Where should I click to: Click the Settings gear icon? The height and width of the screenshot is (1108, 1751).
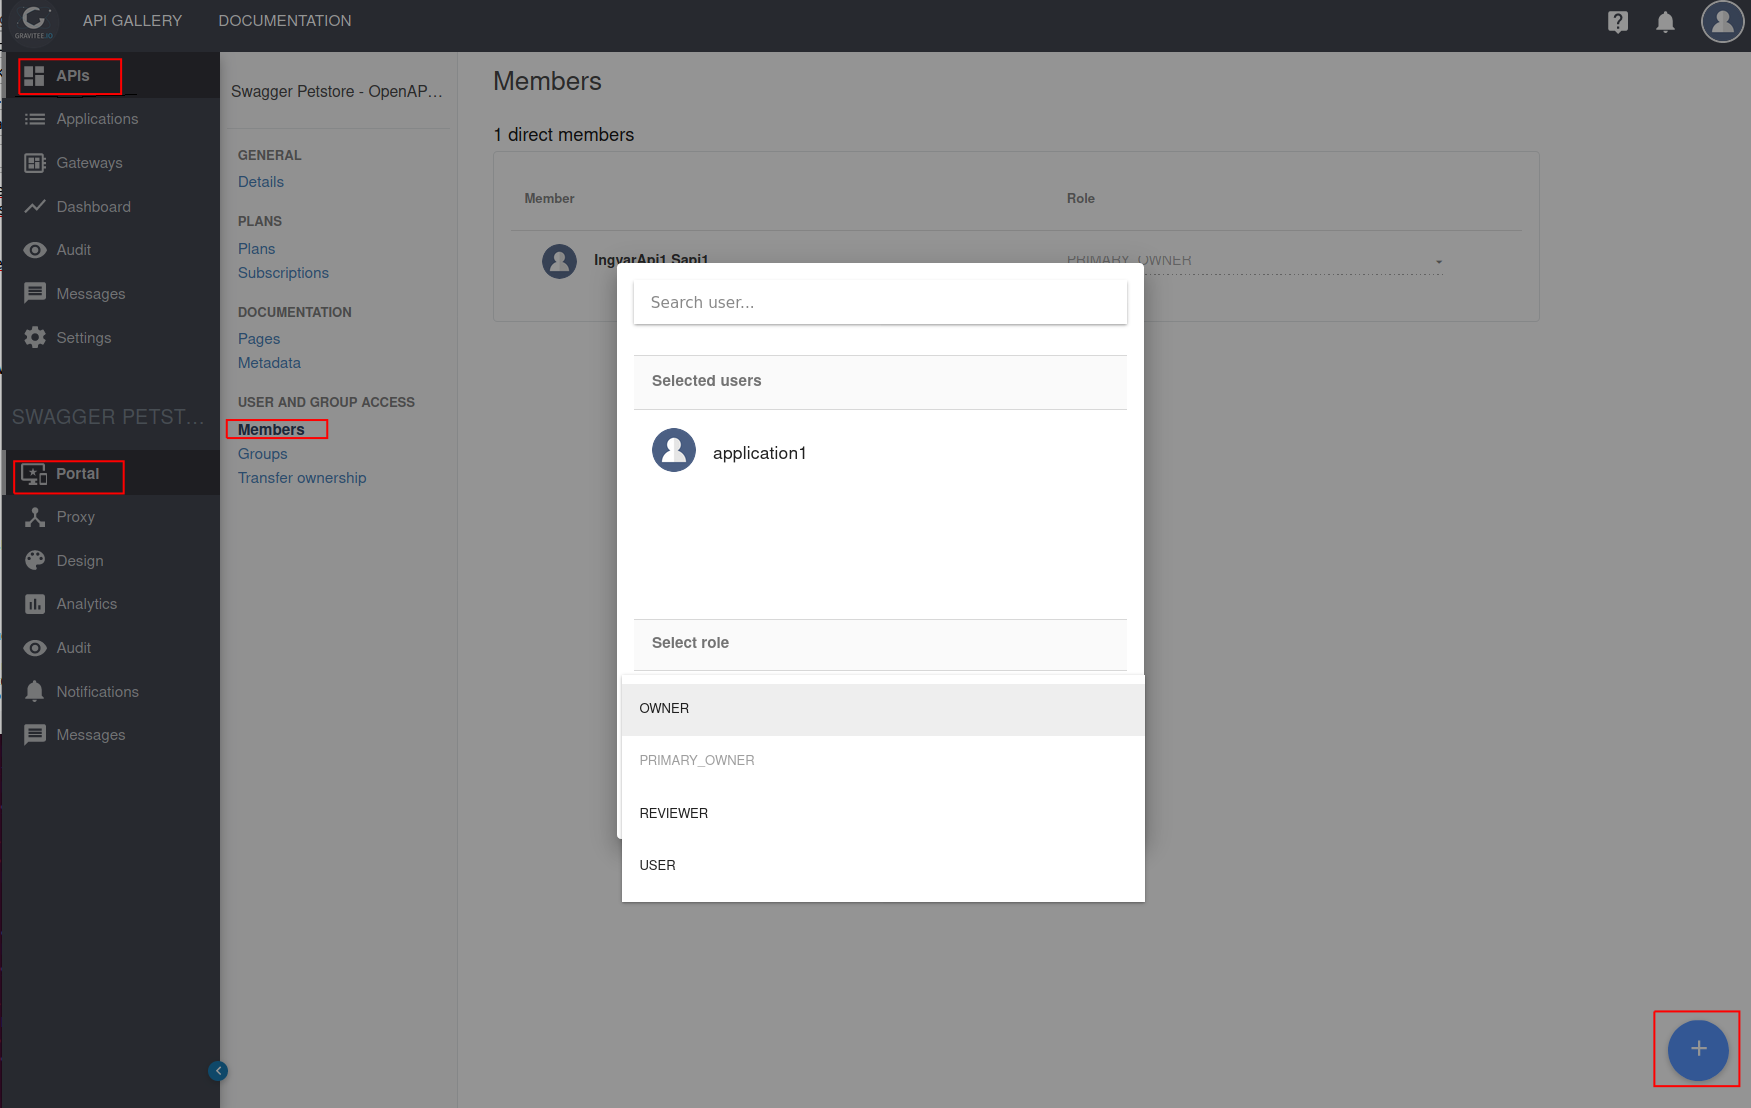point(35,338)
